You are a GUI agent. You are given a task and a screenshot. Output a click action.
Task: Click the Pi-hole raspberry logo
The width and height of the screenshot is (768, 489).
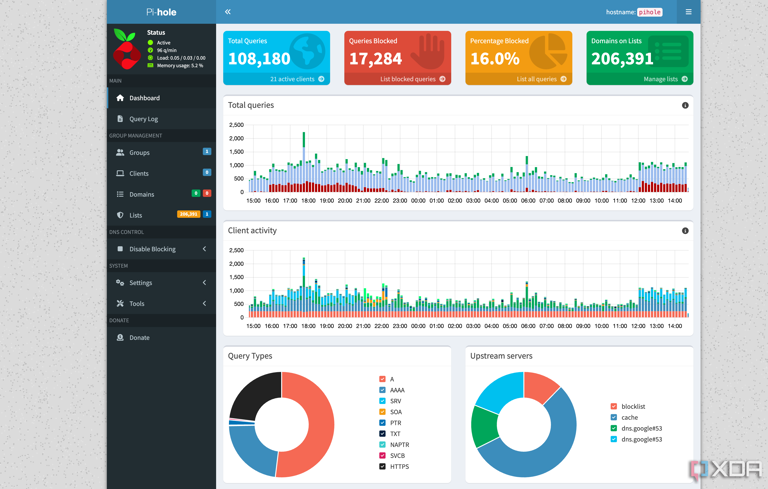click(x=125, y=48)
